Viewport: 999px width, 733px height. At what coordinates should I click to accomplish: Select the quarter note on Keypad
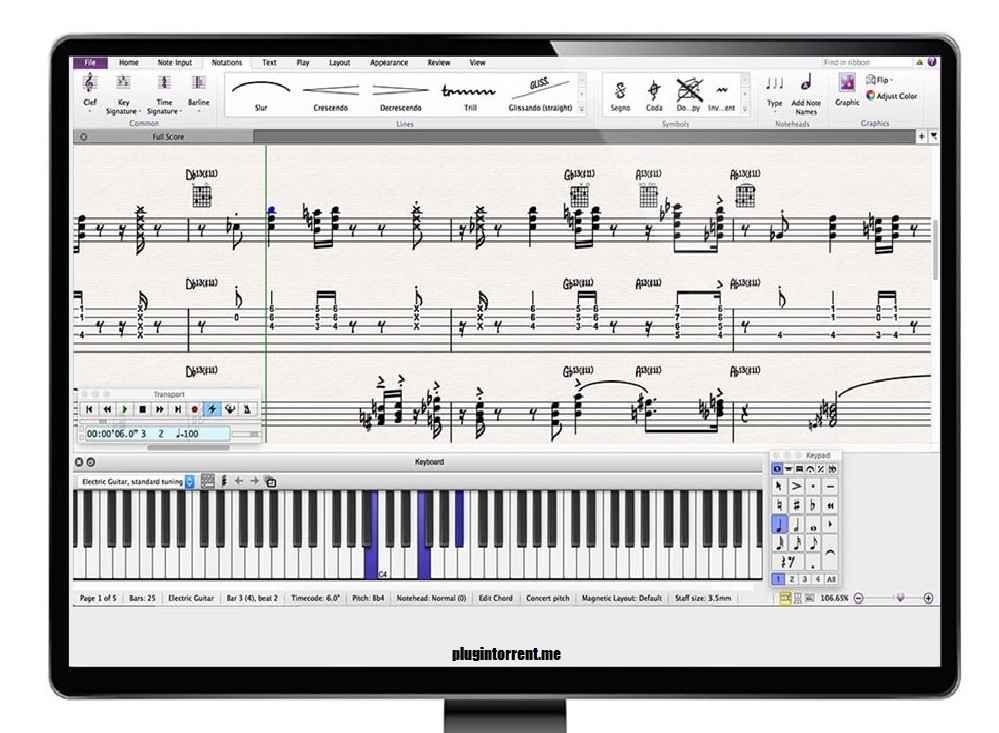click(779, 525)
